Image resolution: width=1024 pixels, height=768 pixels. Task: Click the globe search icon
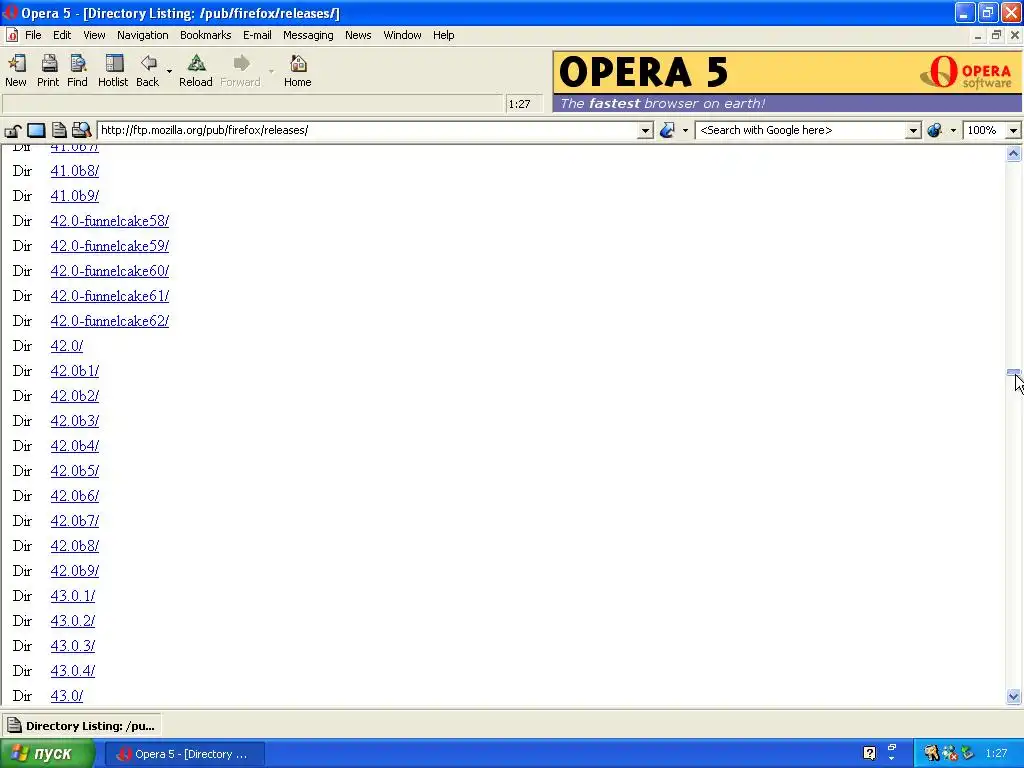point(935,130)
